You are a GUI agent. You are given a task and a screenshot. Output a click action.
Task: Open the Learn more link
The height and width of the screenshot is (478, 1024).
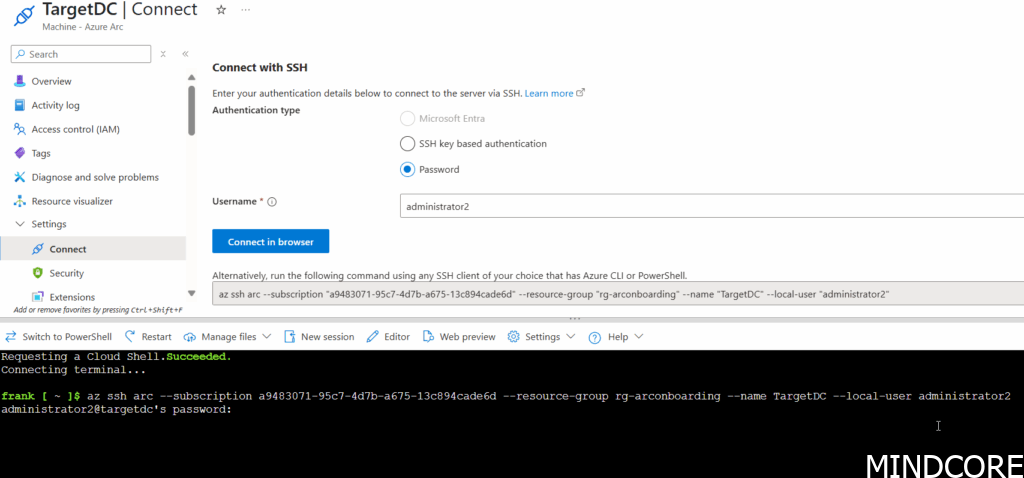pos(554,93)
